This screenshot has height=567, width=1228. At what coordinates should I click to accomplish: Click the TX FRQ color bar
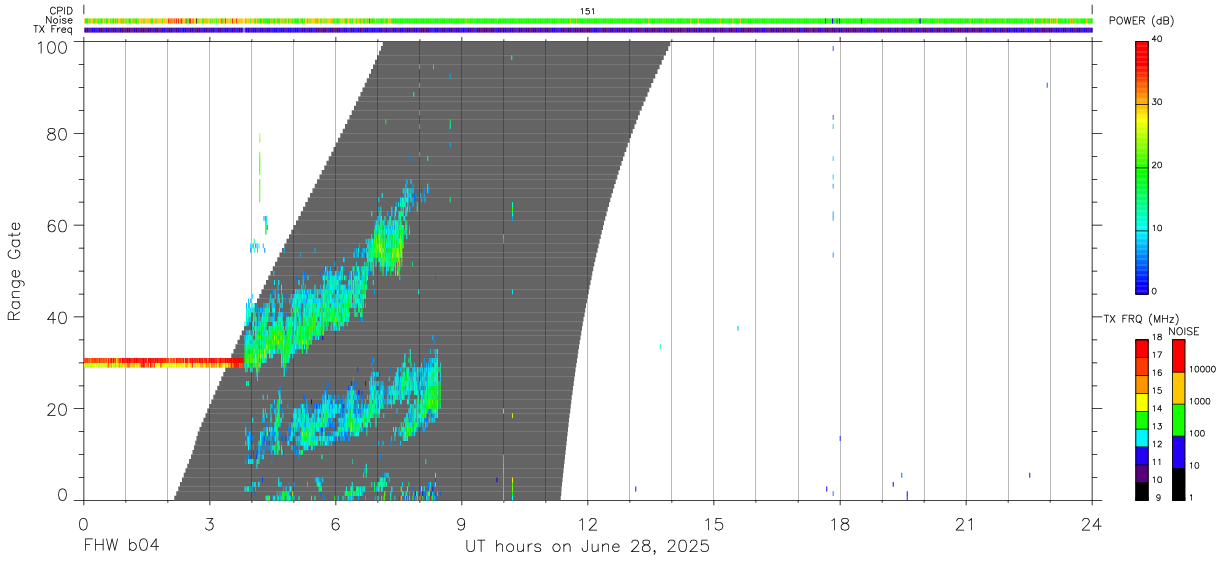coord(1141,419)
